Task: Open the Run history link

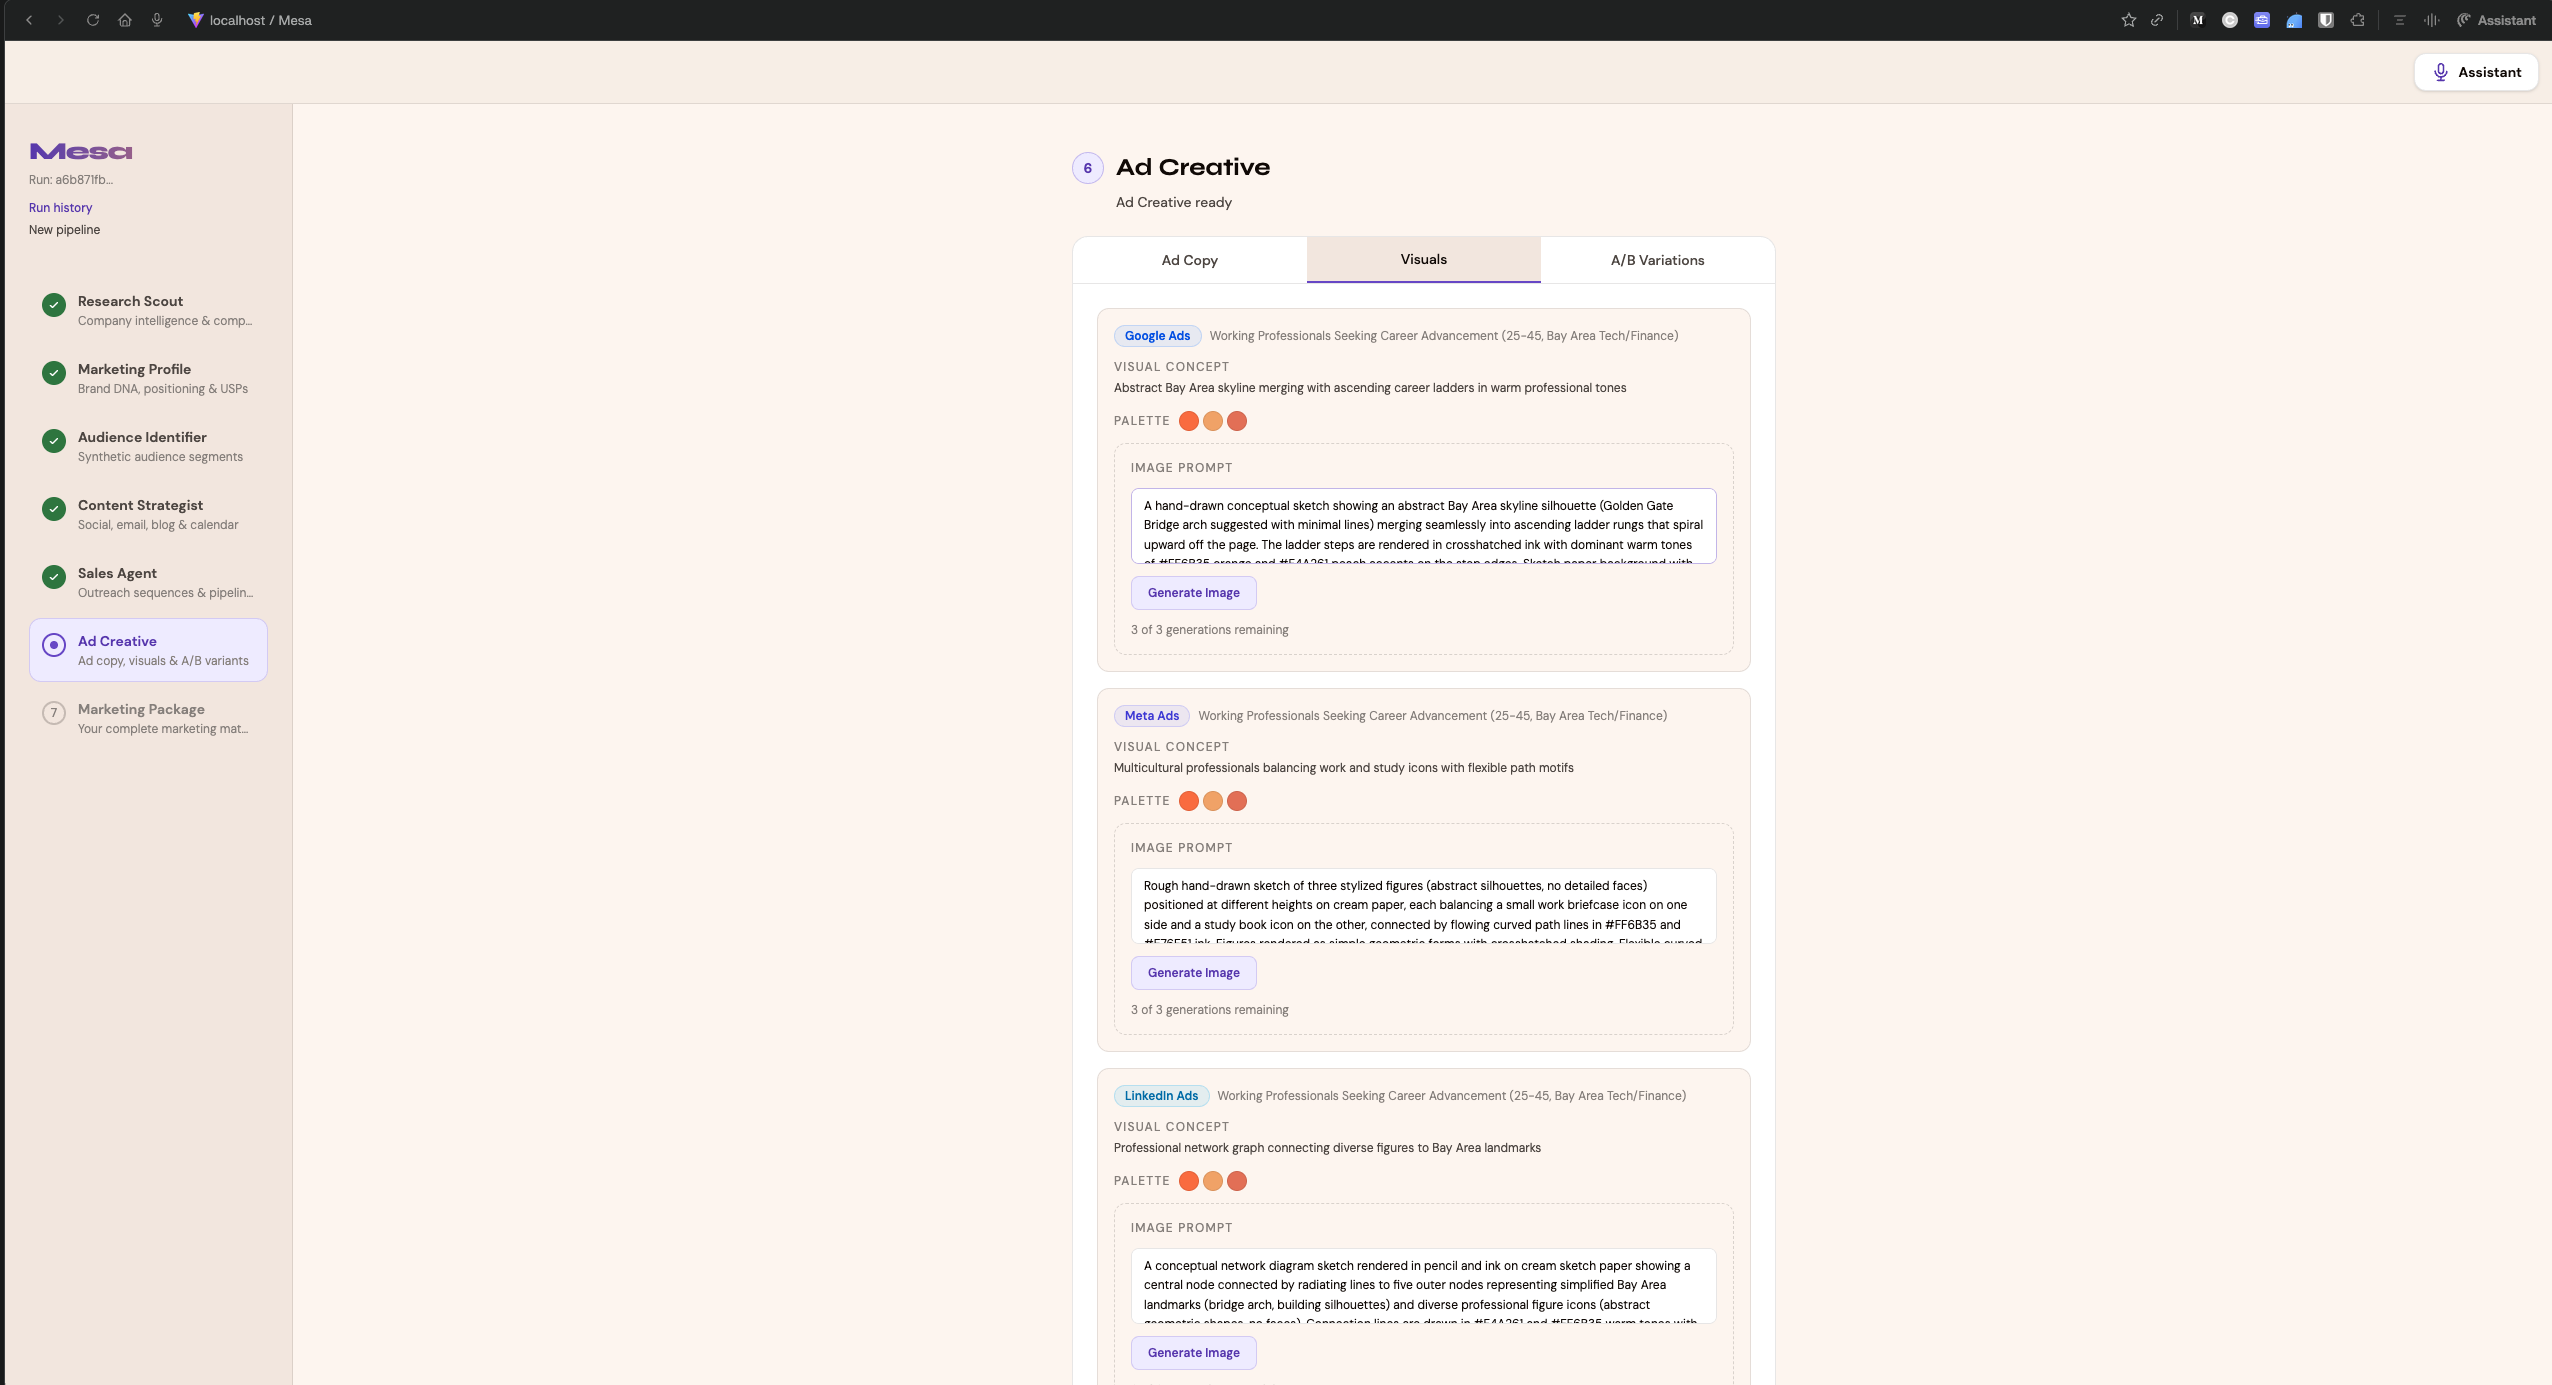Action: click(60, 208)
